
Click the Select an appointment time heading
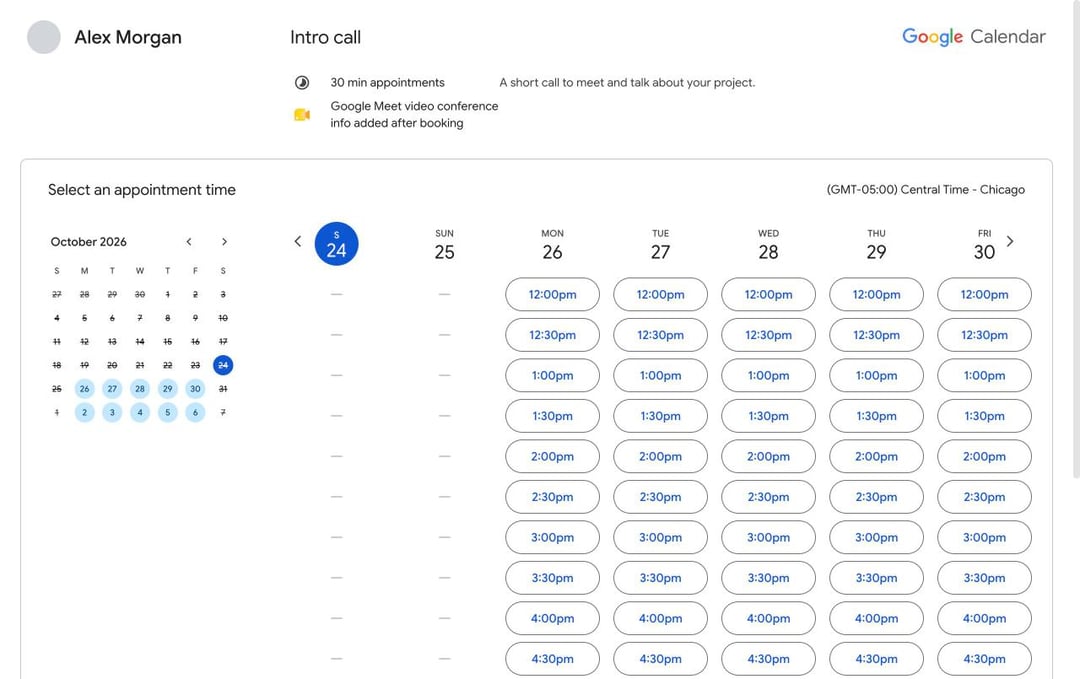pyautogui.click(x=142, y=190)
